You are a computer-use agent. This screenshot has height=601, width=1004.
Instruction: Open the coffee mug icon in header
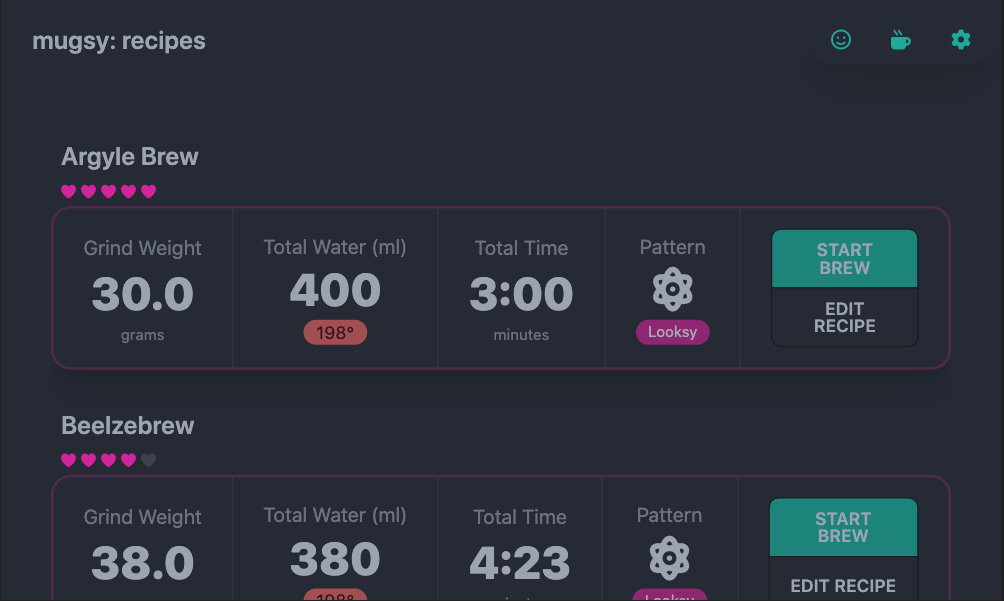[900, 40]
